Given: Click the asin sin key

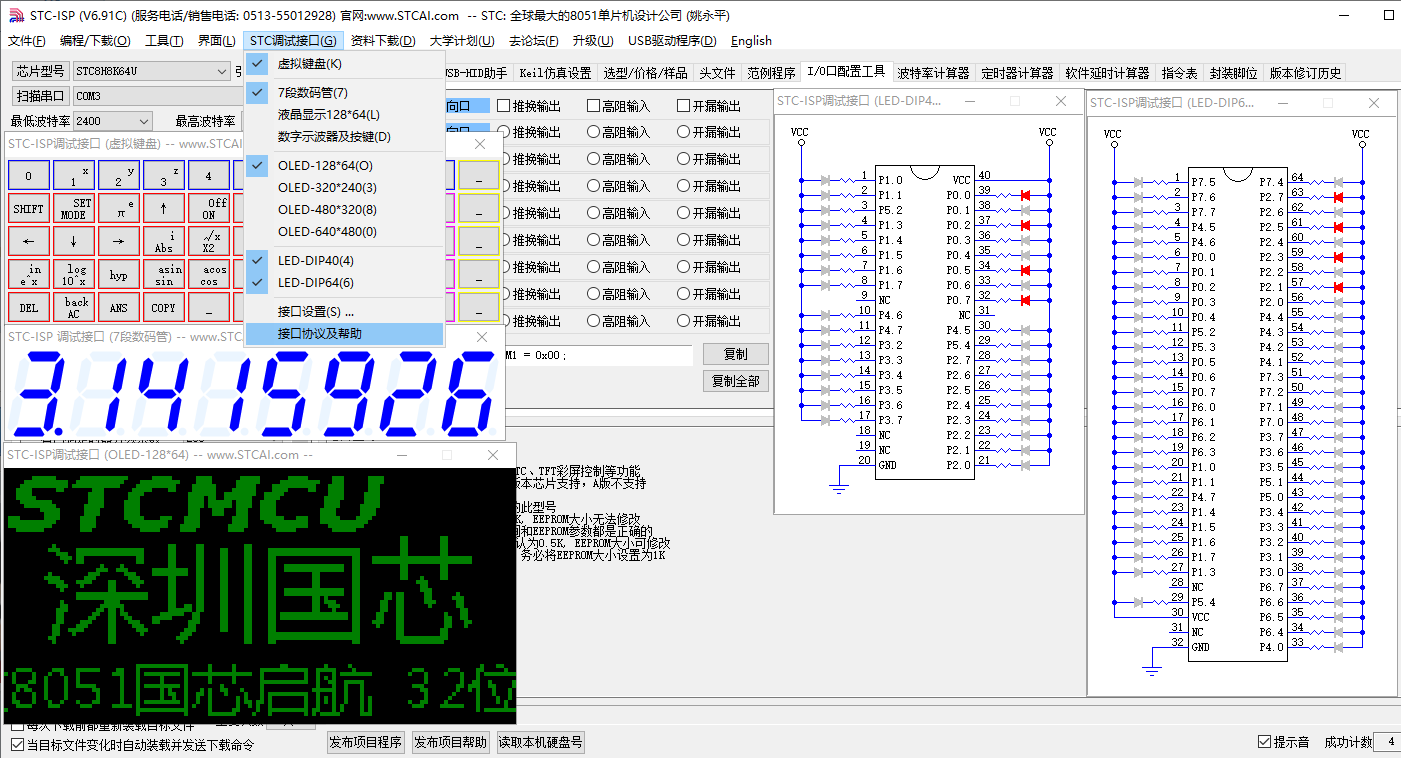Looking at the screenshot, I should click(163, 274).
